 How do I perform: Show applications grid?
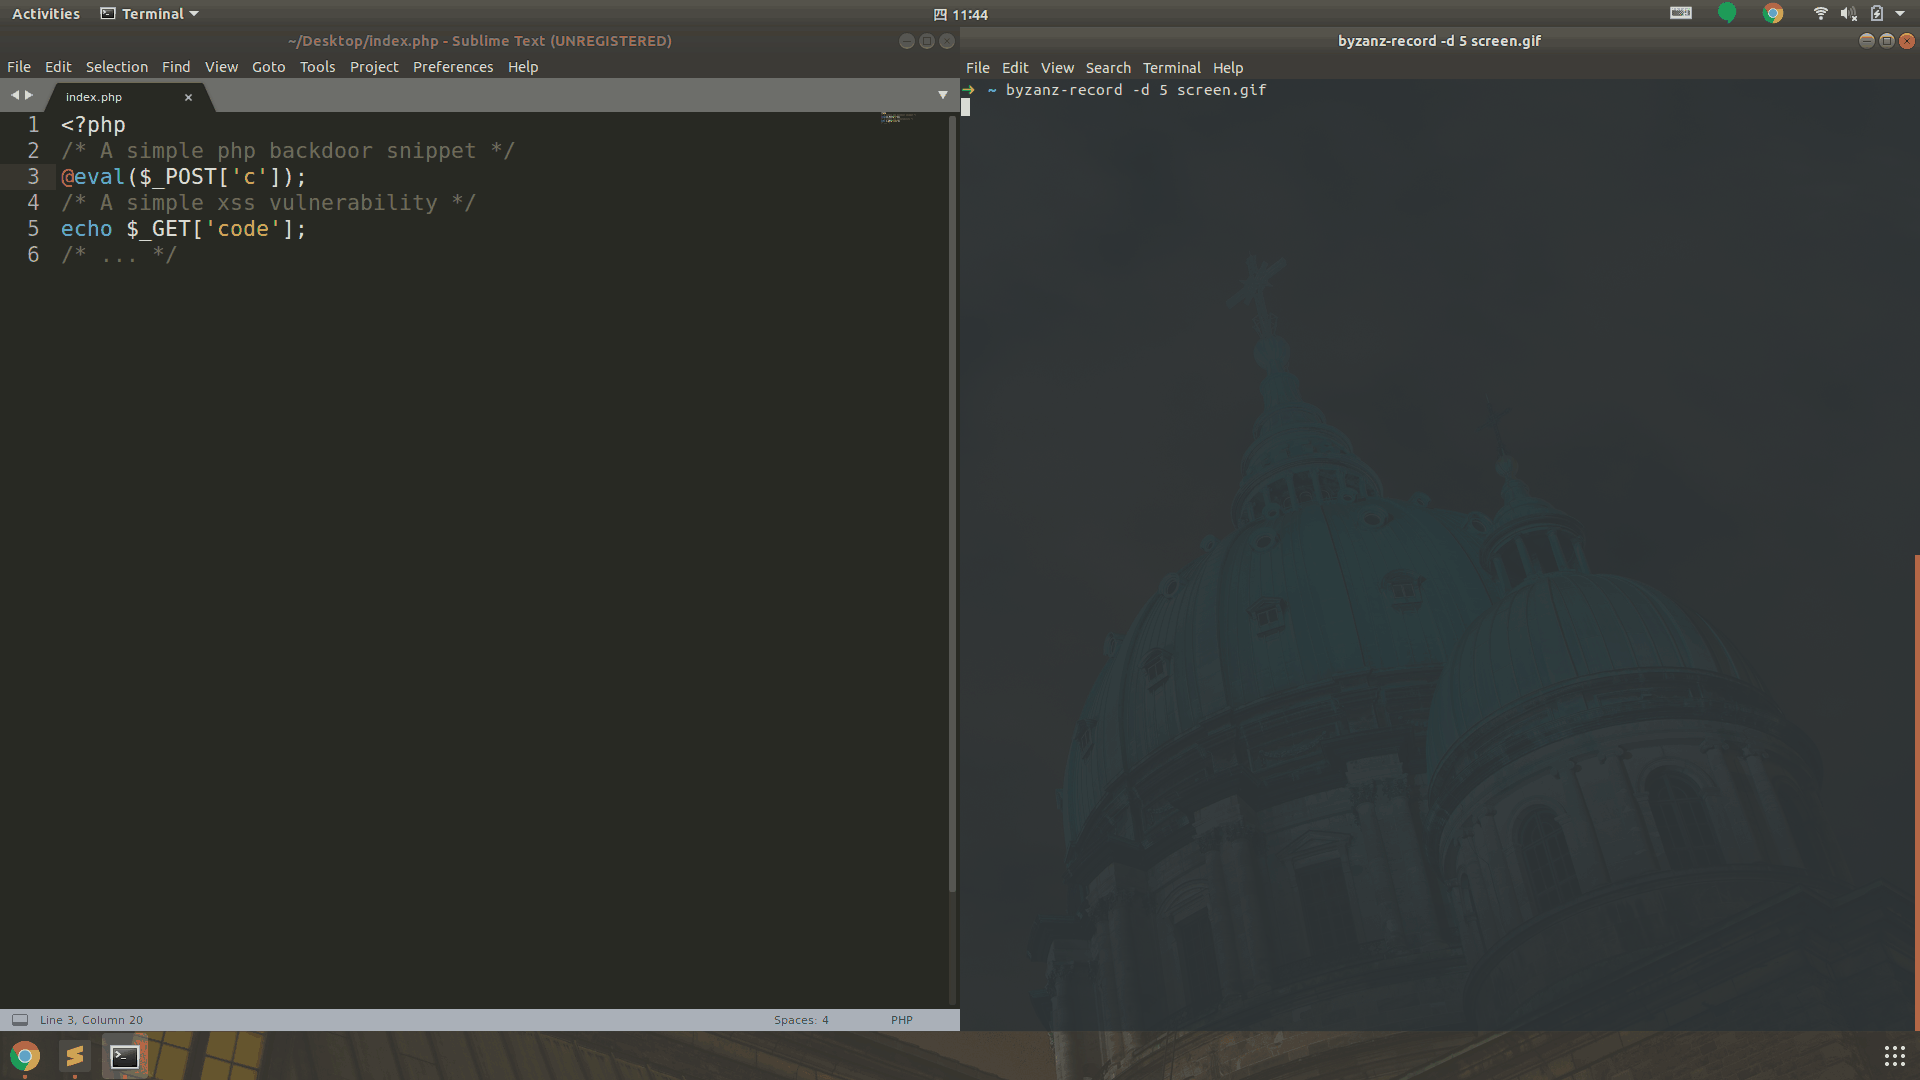pos(1894,1056)
